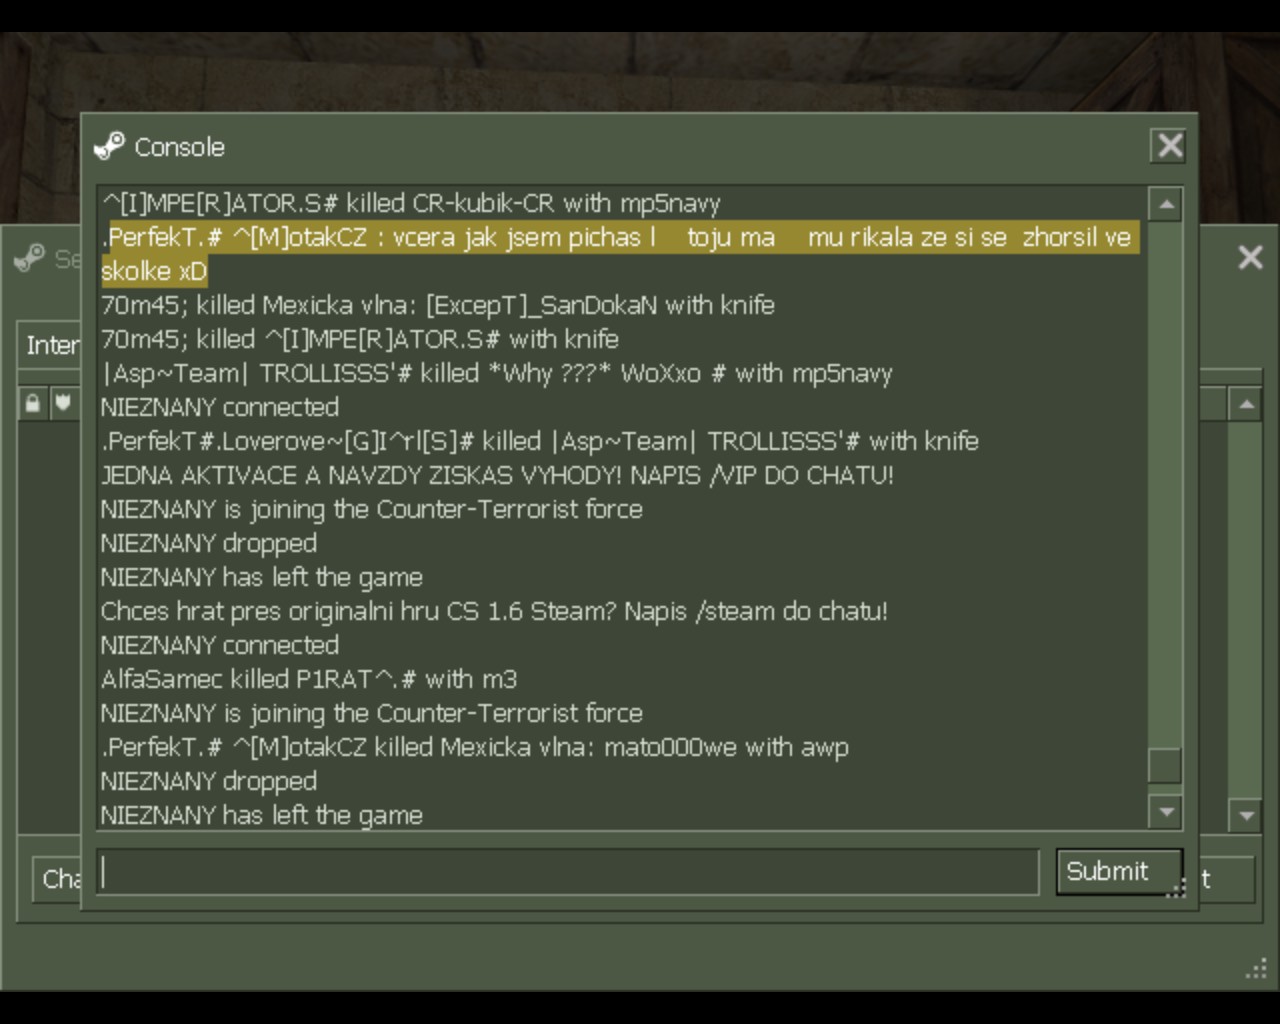This screenshot has width=1280, height=1024.
Task: Click the partially hidden Cha button
Action: click(58, 879)
